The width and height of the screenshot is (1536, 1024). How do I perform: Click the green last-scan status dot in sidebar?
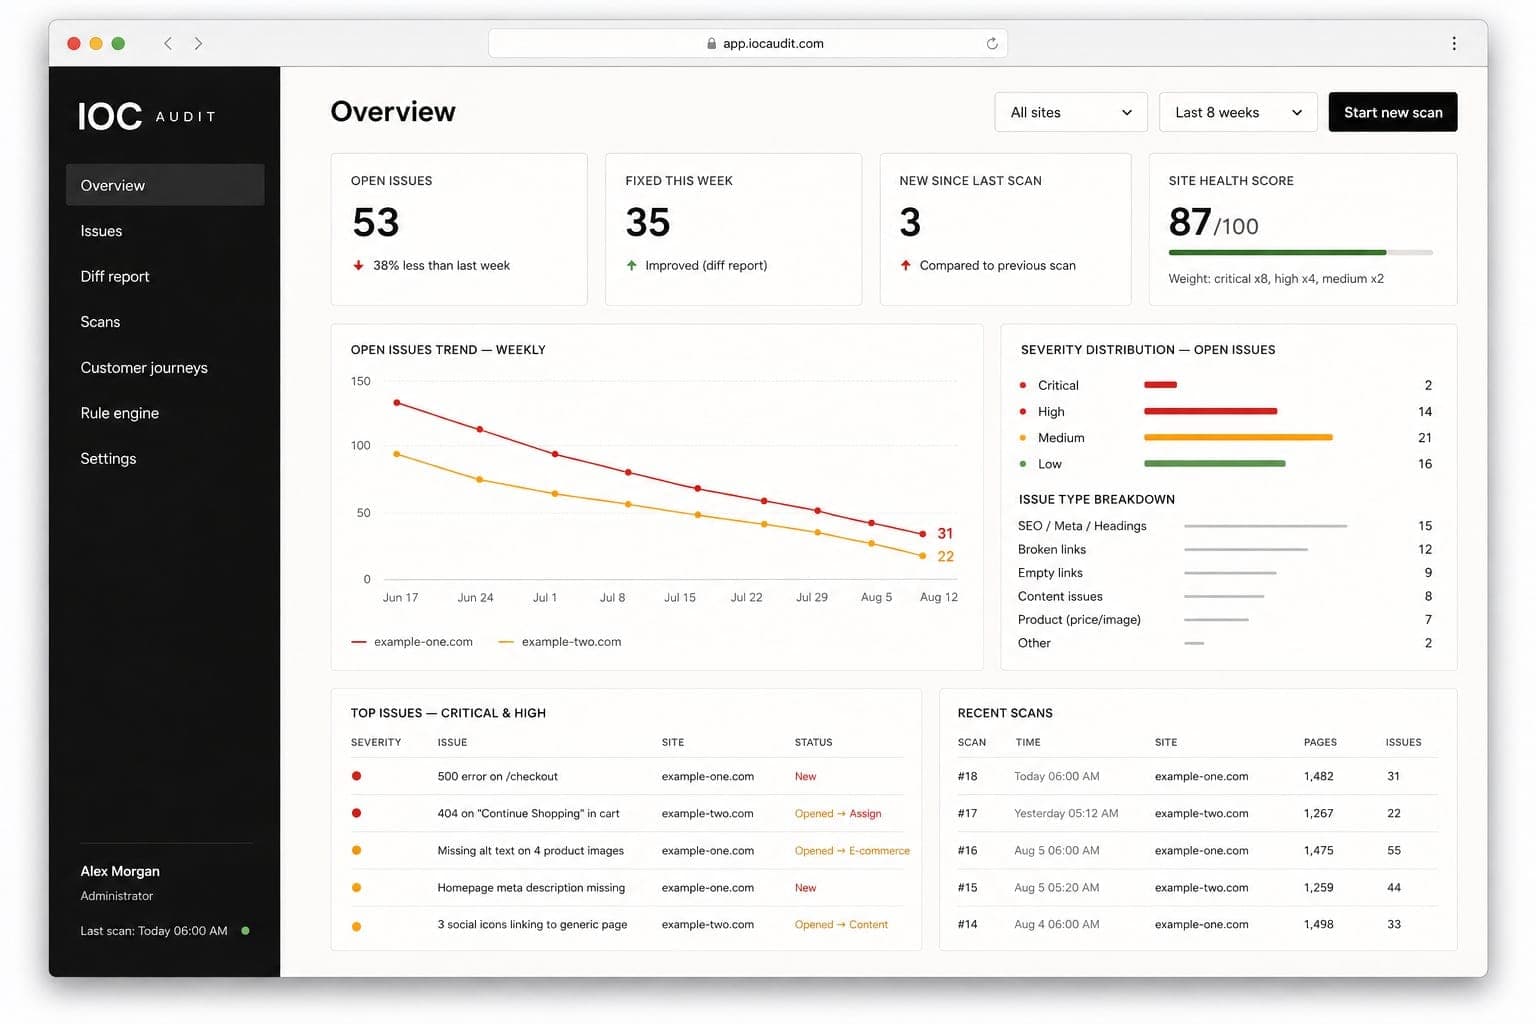(245, 931)
